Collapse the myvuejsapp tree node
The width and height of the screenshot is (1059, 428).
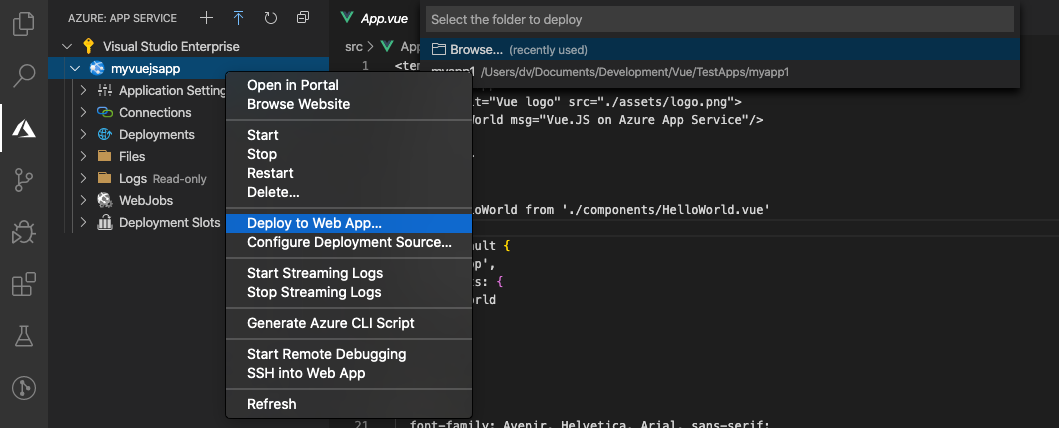pos(76,68)
